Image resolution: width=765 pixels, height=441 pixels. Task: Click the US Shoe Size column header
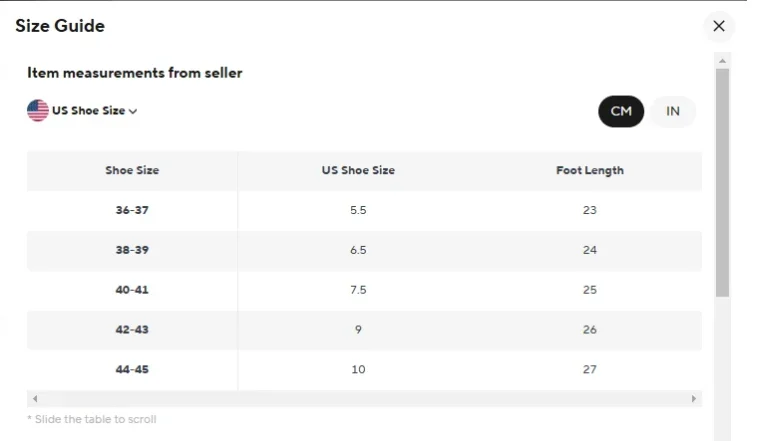point(358,170)
